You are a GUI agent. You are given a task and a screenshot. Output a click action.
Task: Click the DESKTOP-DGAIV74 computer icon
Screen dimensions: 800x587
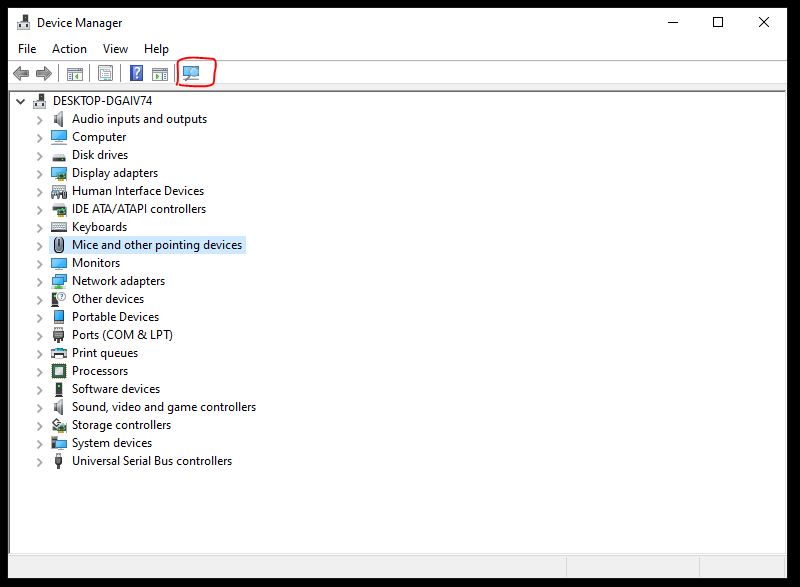pos(40,101)
